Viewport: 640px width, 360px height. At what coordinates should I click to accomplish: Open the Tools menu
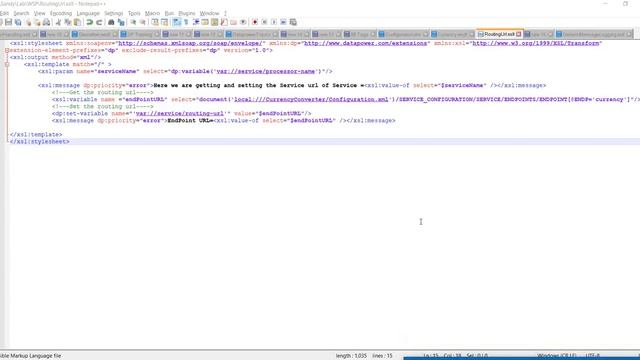point(134,13)
